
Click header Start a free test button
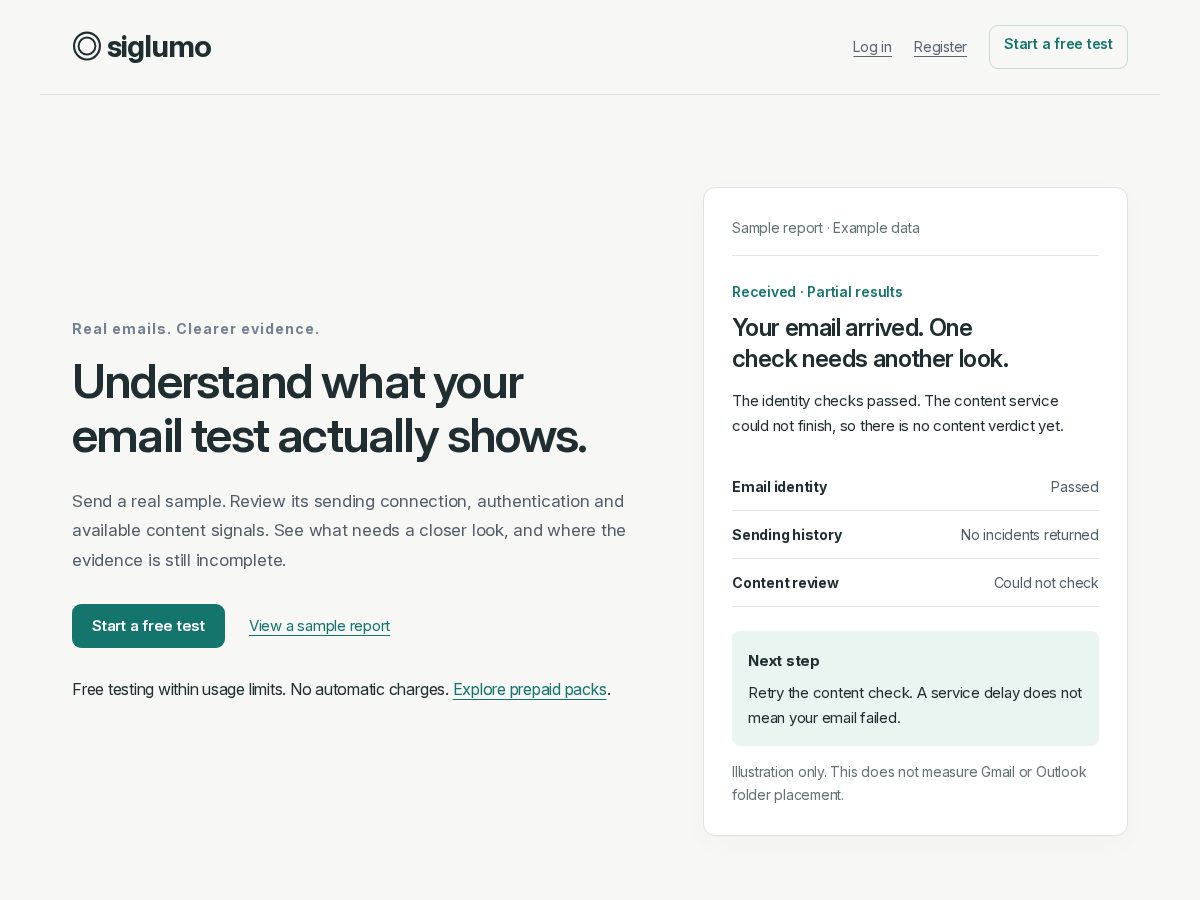point(1058,46)
